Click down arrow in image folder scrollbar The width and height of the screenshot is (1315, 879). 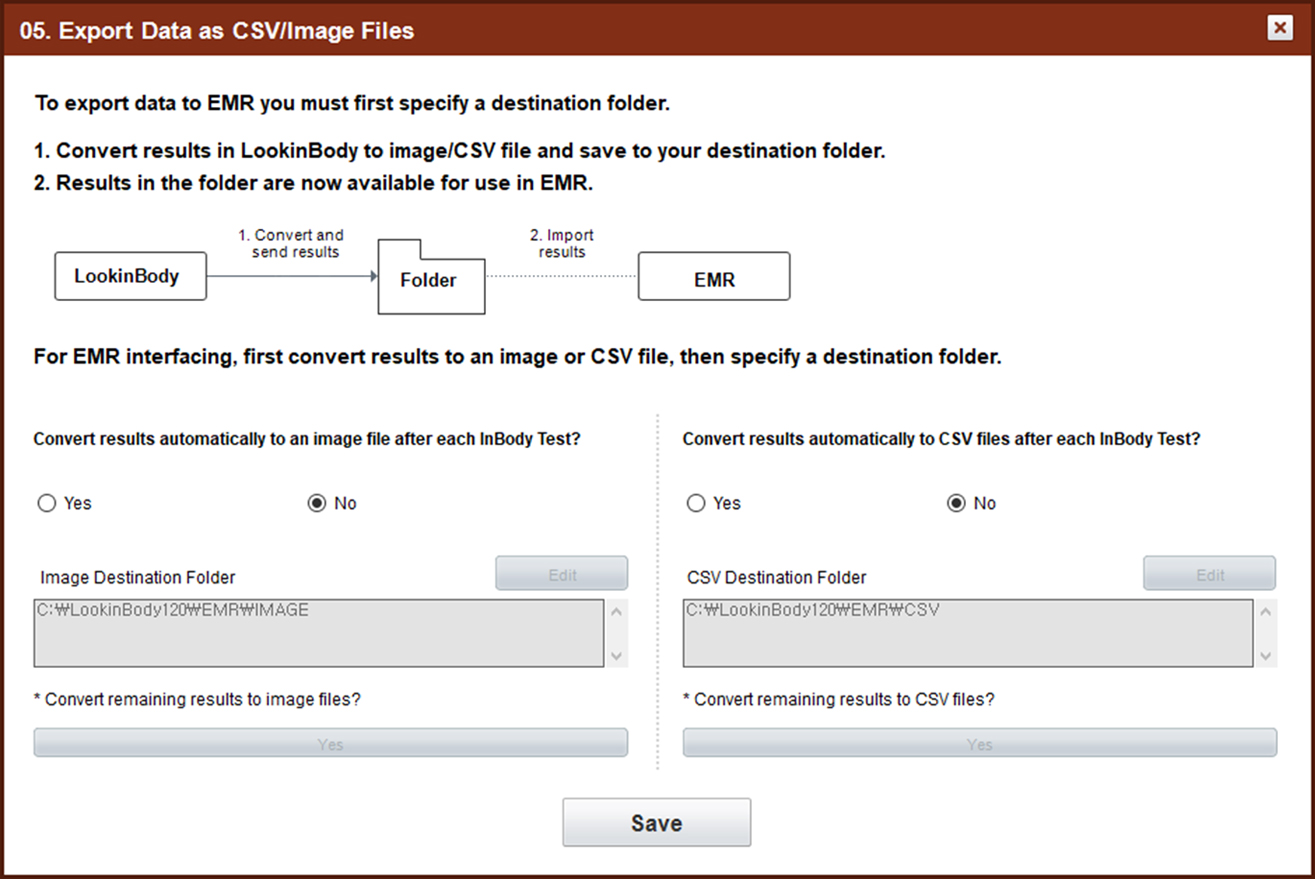pyautogui.click(x=617, y=656)
